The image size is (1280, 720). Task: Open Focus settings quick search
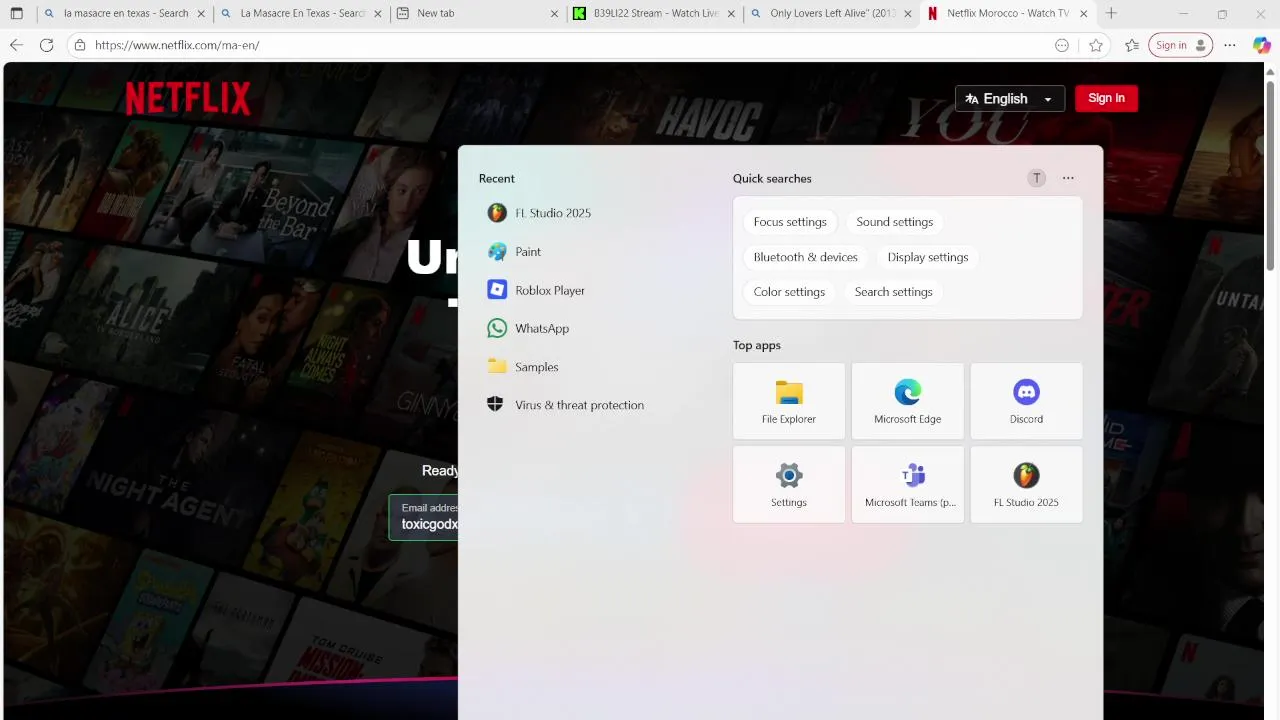point(790,222)
